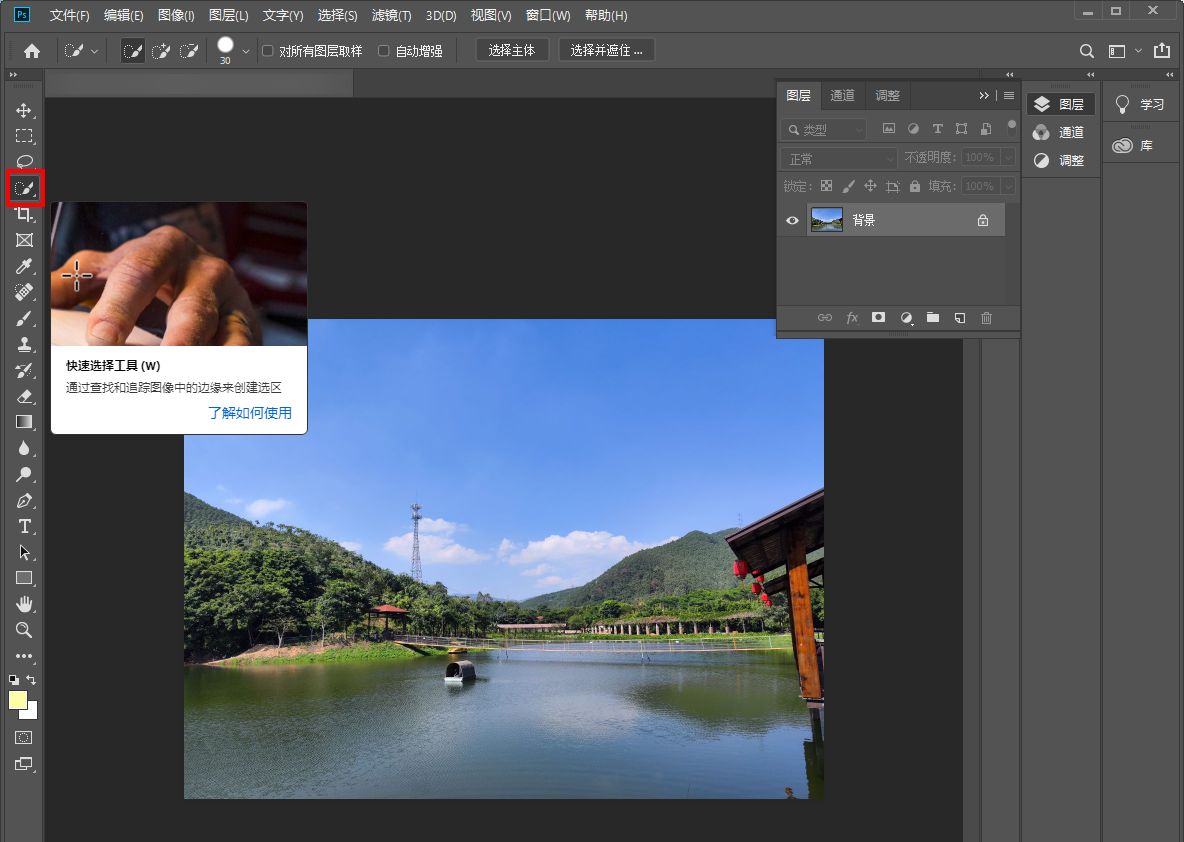Expand hidden panel tabs chevrons
Viewport: 1184px width, 842px height.
[983, 95]
